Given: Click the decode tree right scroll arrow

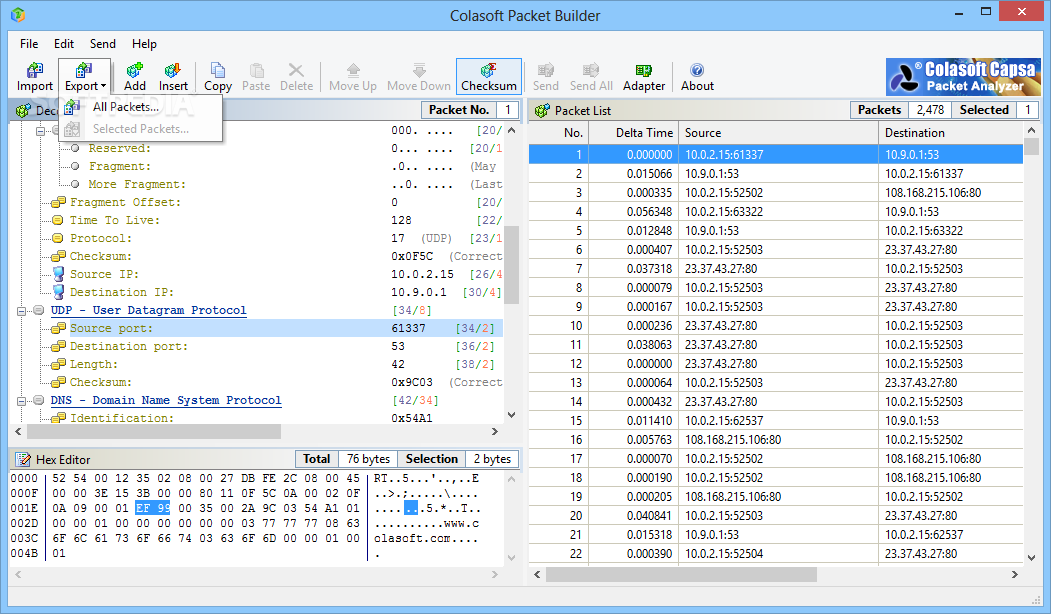Looking at the screenshot, I should point(495,432).
